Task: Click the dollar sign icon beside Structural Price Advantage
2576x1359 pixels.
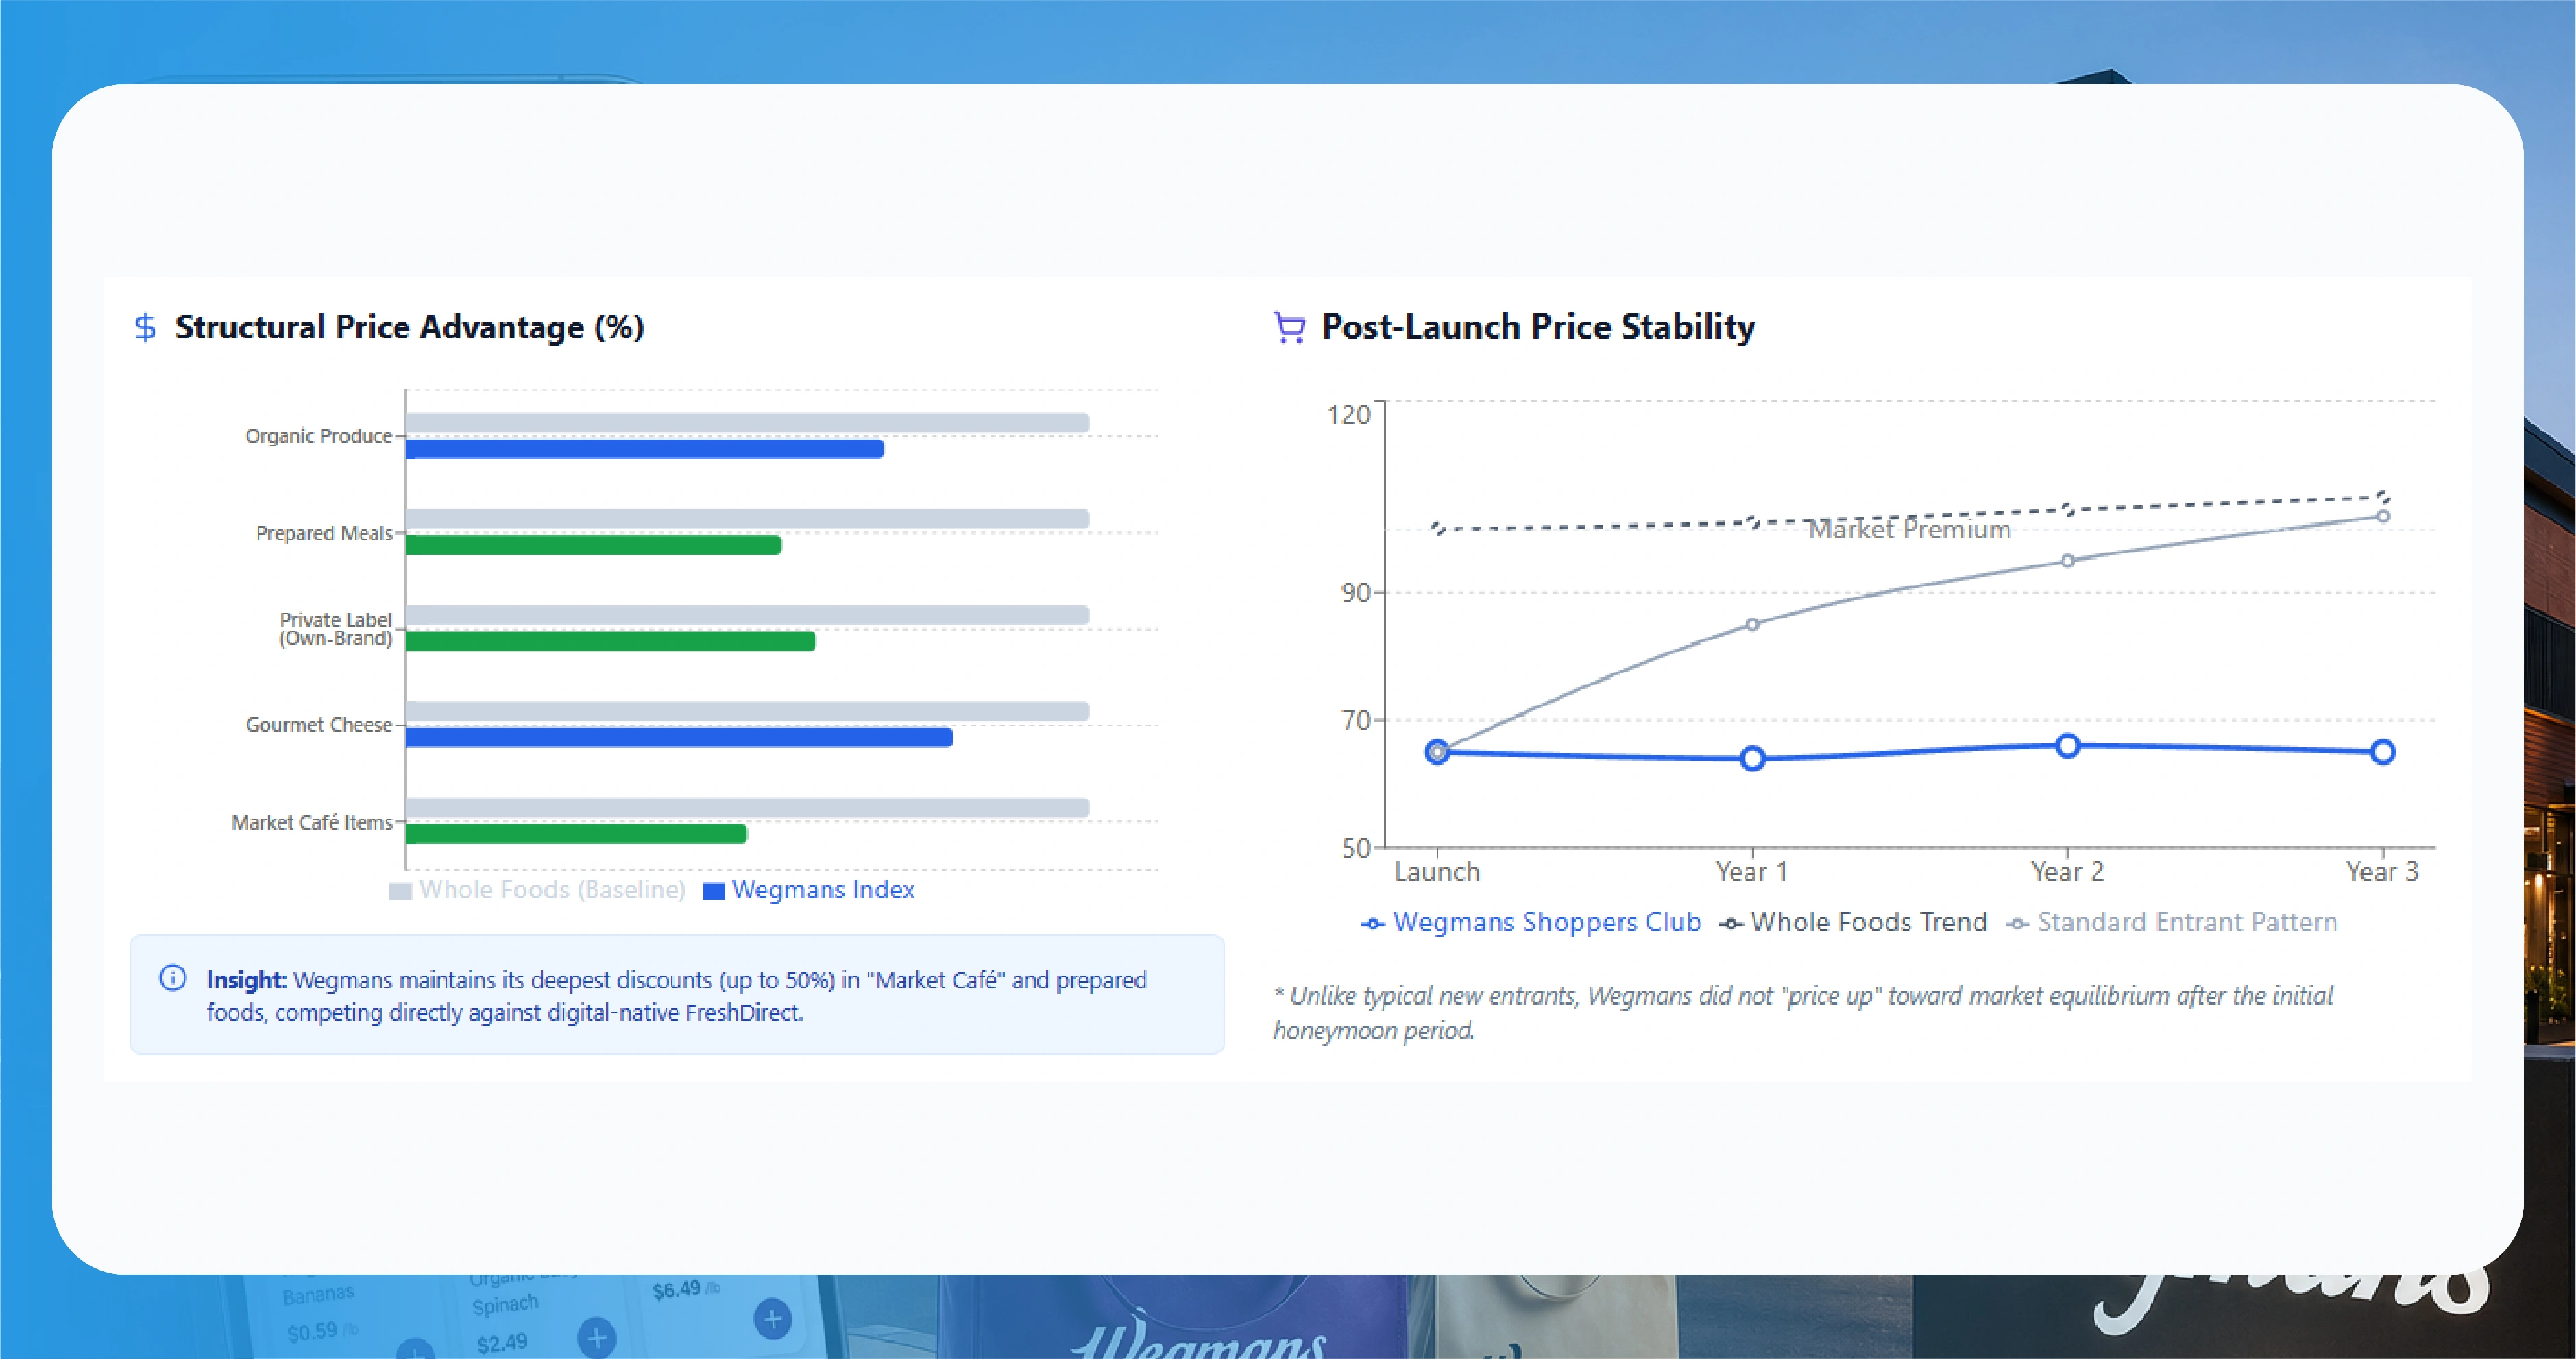Action: 145,327
